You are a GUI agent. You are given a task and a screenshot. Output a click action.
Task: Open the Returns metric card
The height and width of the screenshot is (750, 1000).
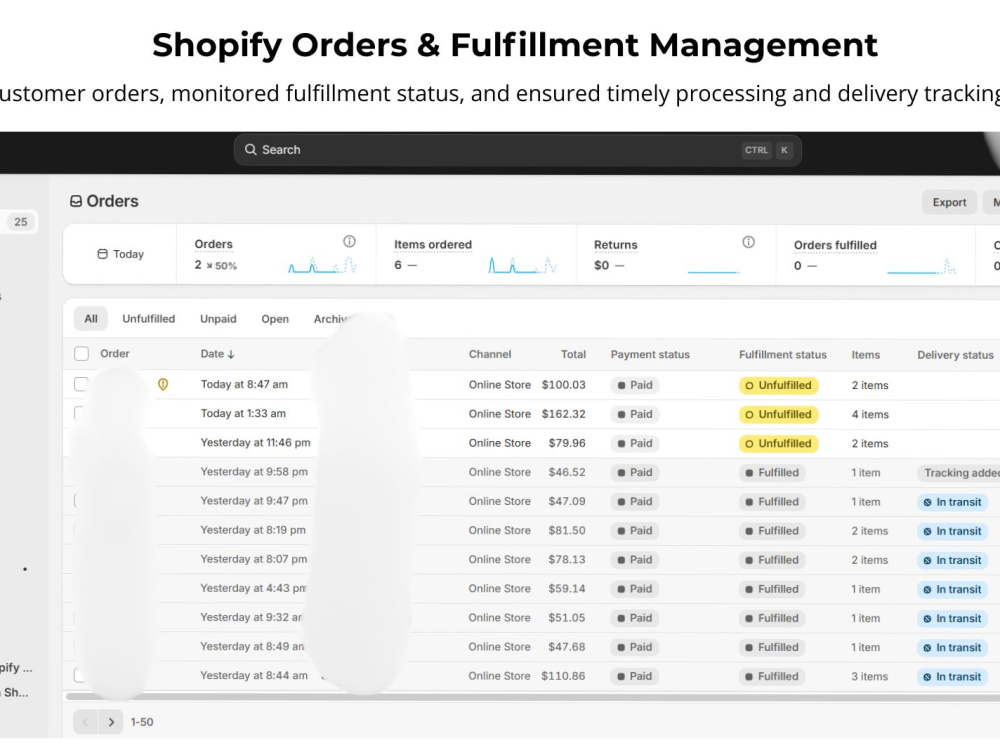click(676, 254)
